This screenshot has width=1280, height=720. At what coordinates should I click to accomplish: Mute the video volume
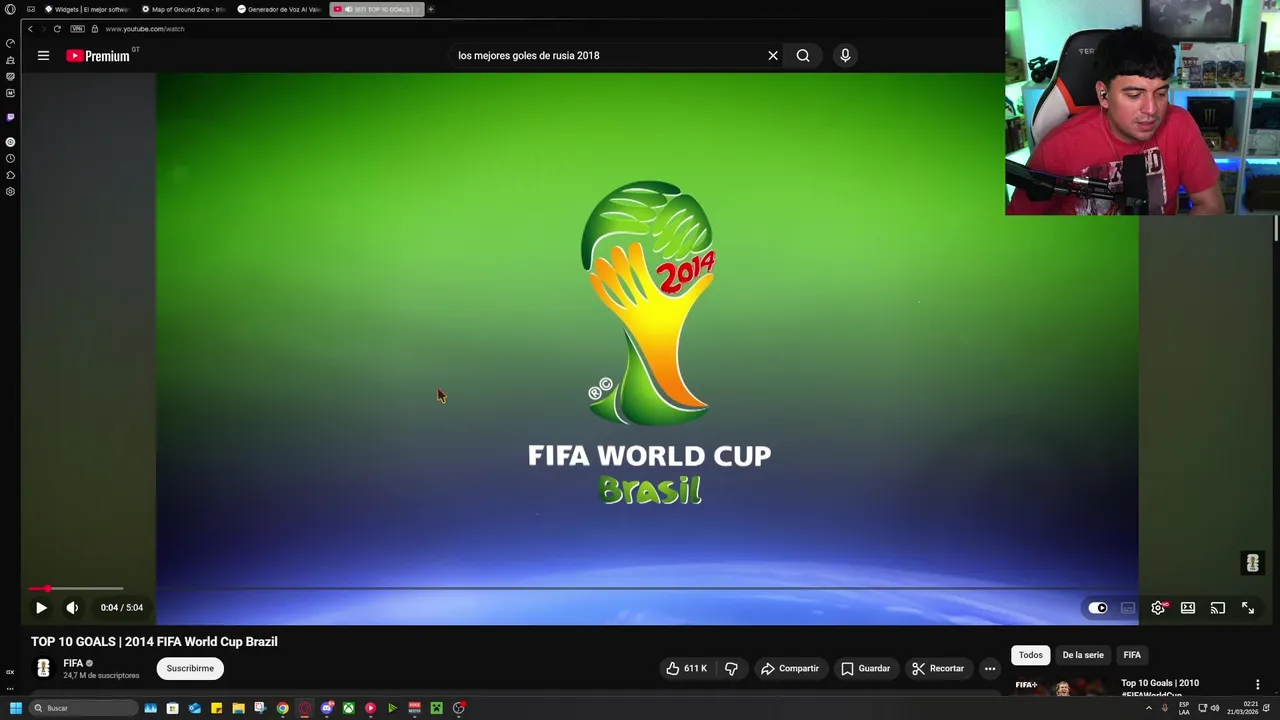72,607
